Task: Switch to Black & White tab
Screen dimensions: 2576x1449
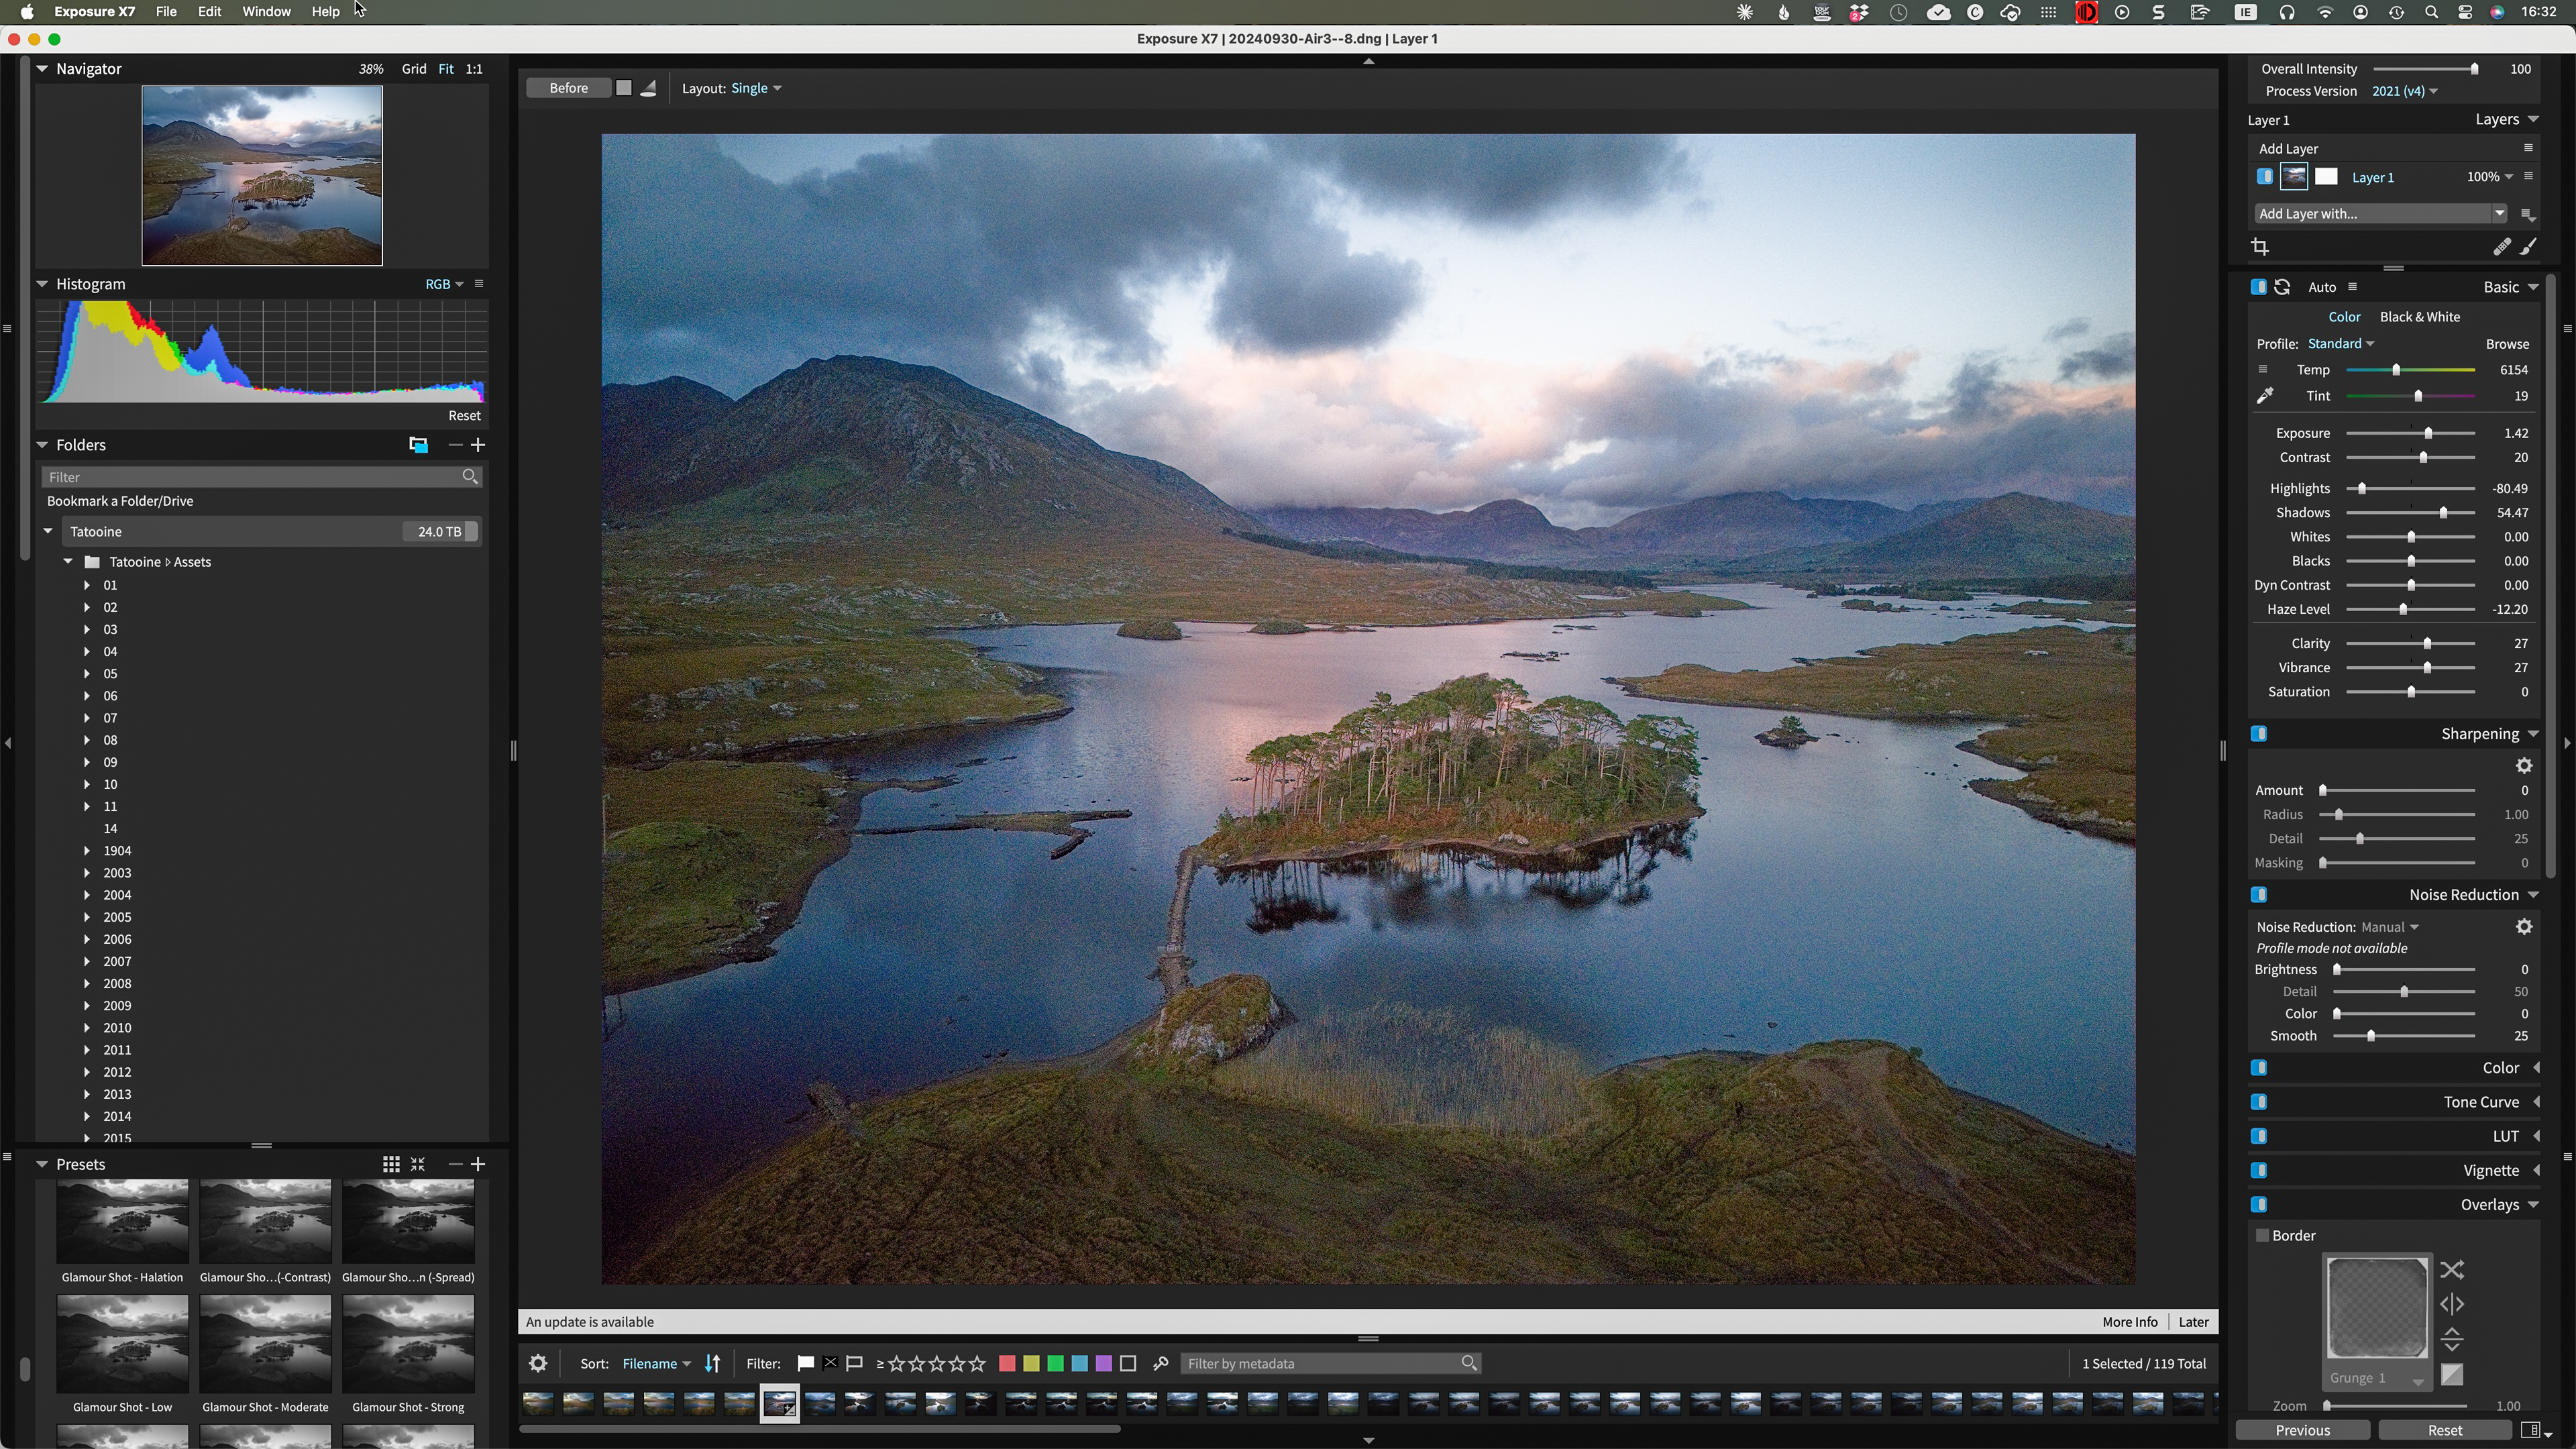Action: coord(2419,317)
